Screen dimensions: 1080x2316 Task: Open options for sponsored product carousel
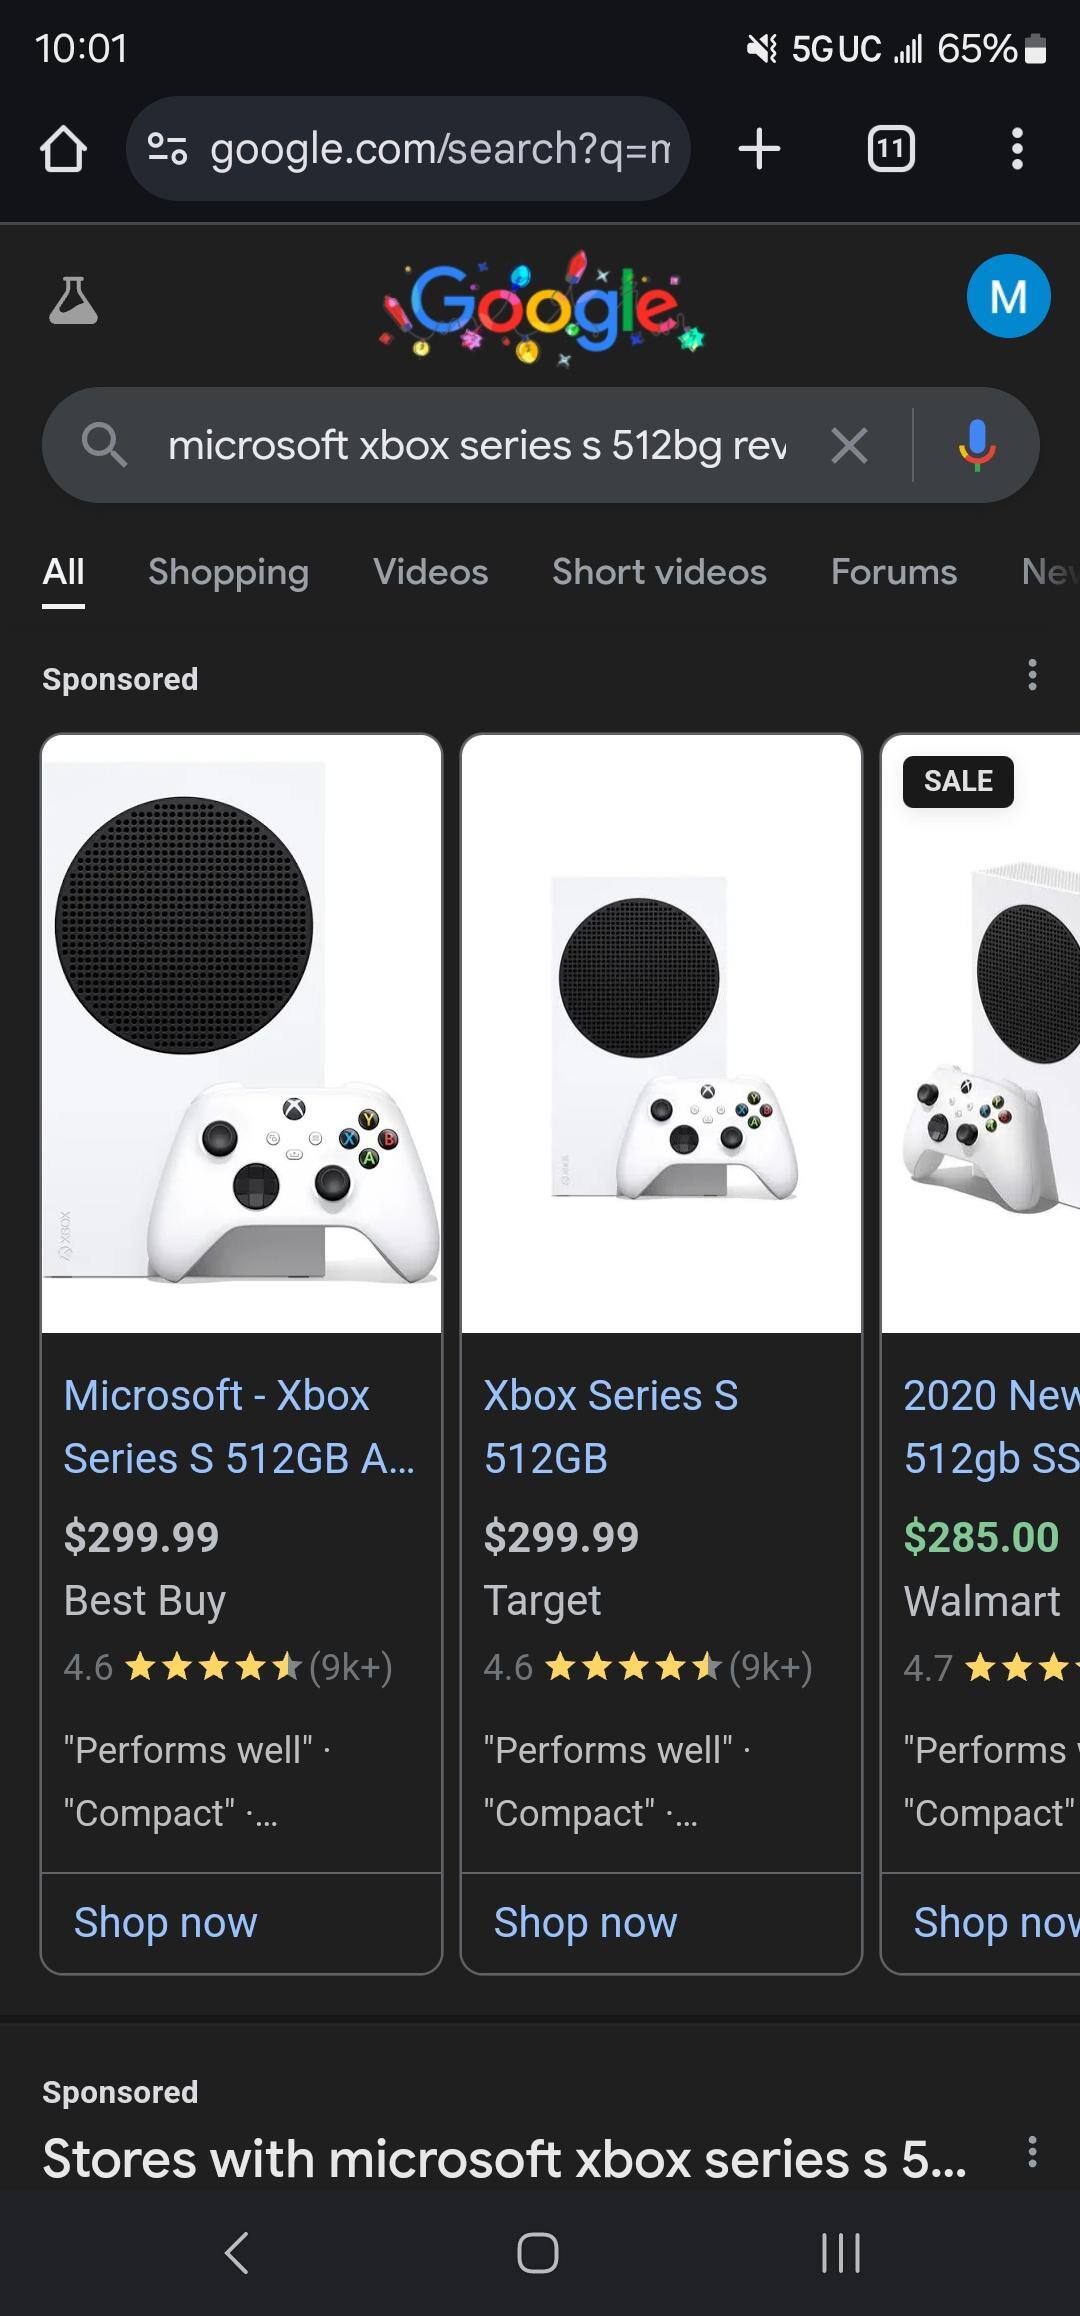1032,676
